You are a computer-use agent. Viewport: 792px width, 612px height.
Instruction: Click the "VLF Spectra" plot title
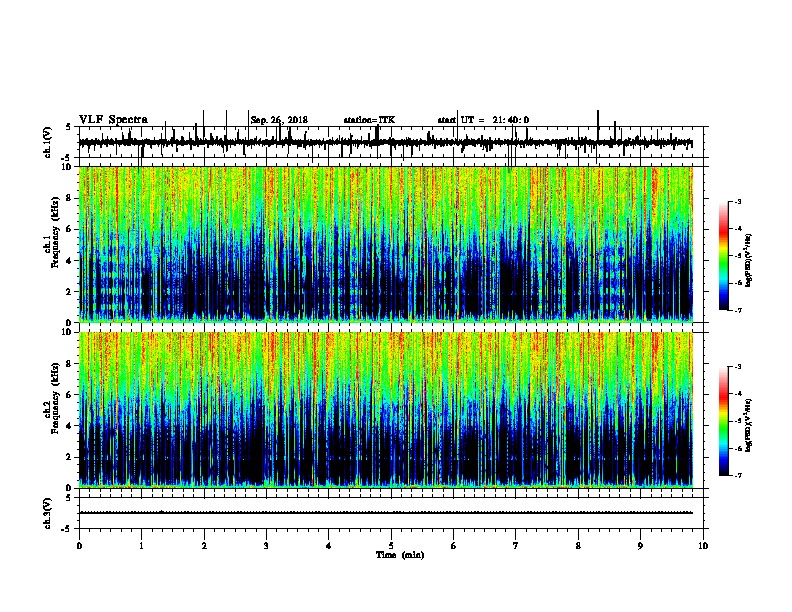pyautogui.click(x=113, y=120)
